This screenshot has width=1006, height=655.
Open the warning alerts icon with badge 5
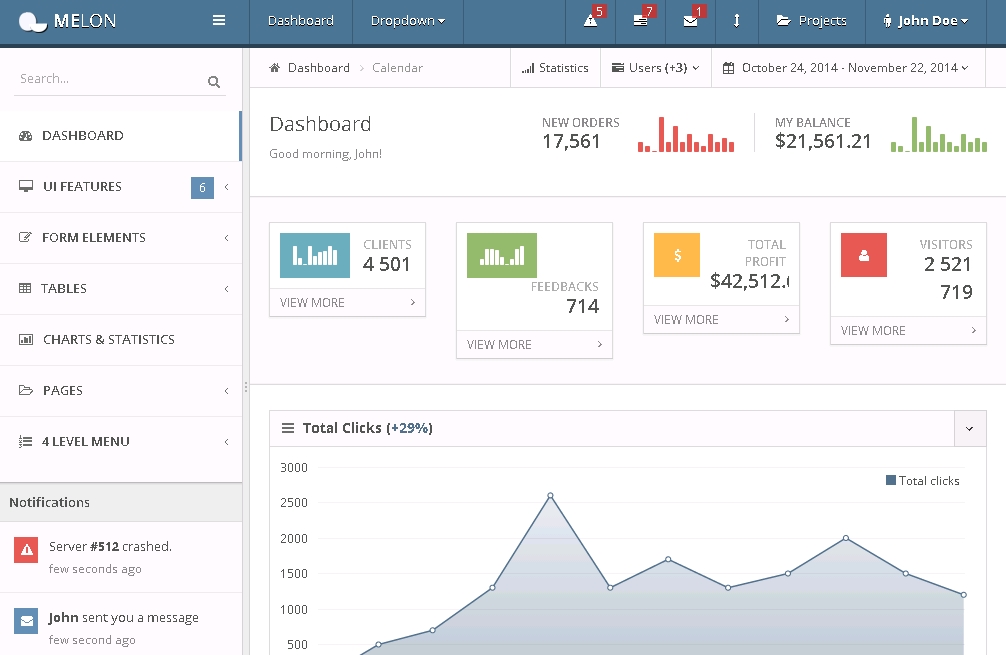pos(591,21)
